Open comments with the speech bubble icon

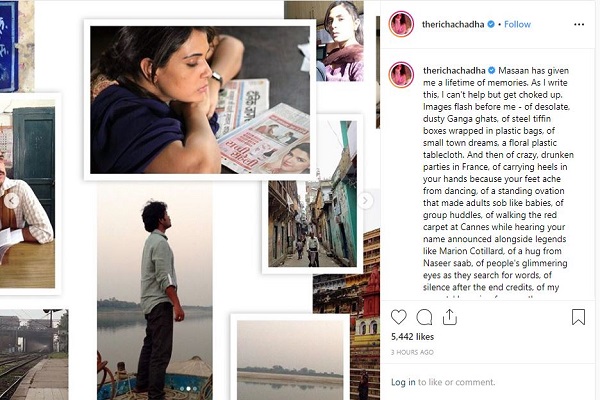pos(424,317)
